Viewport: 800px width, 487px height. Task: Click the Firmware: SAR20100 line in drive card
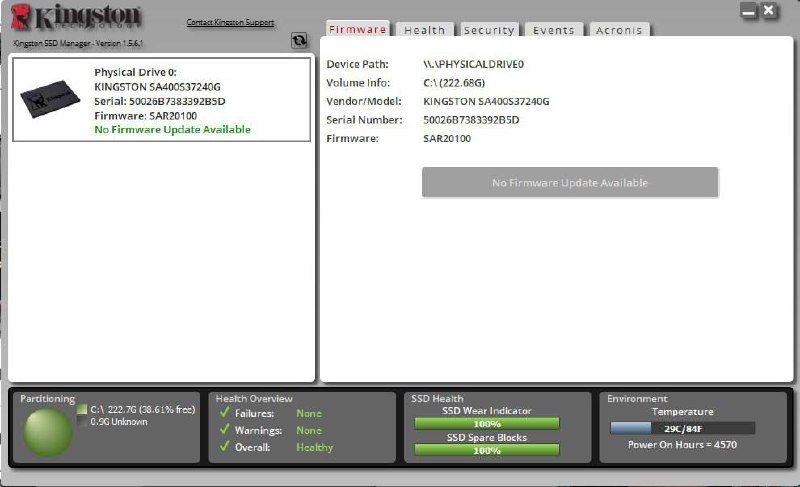coord(145,116)
